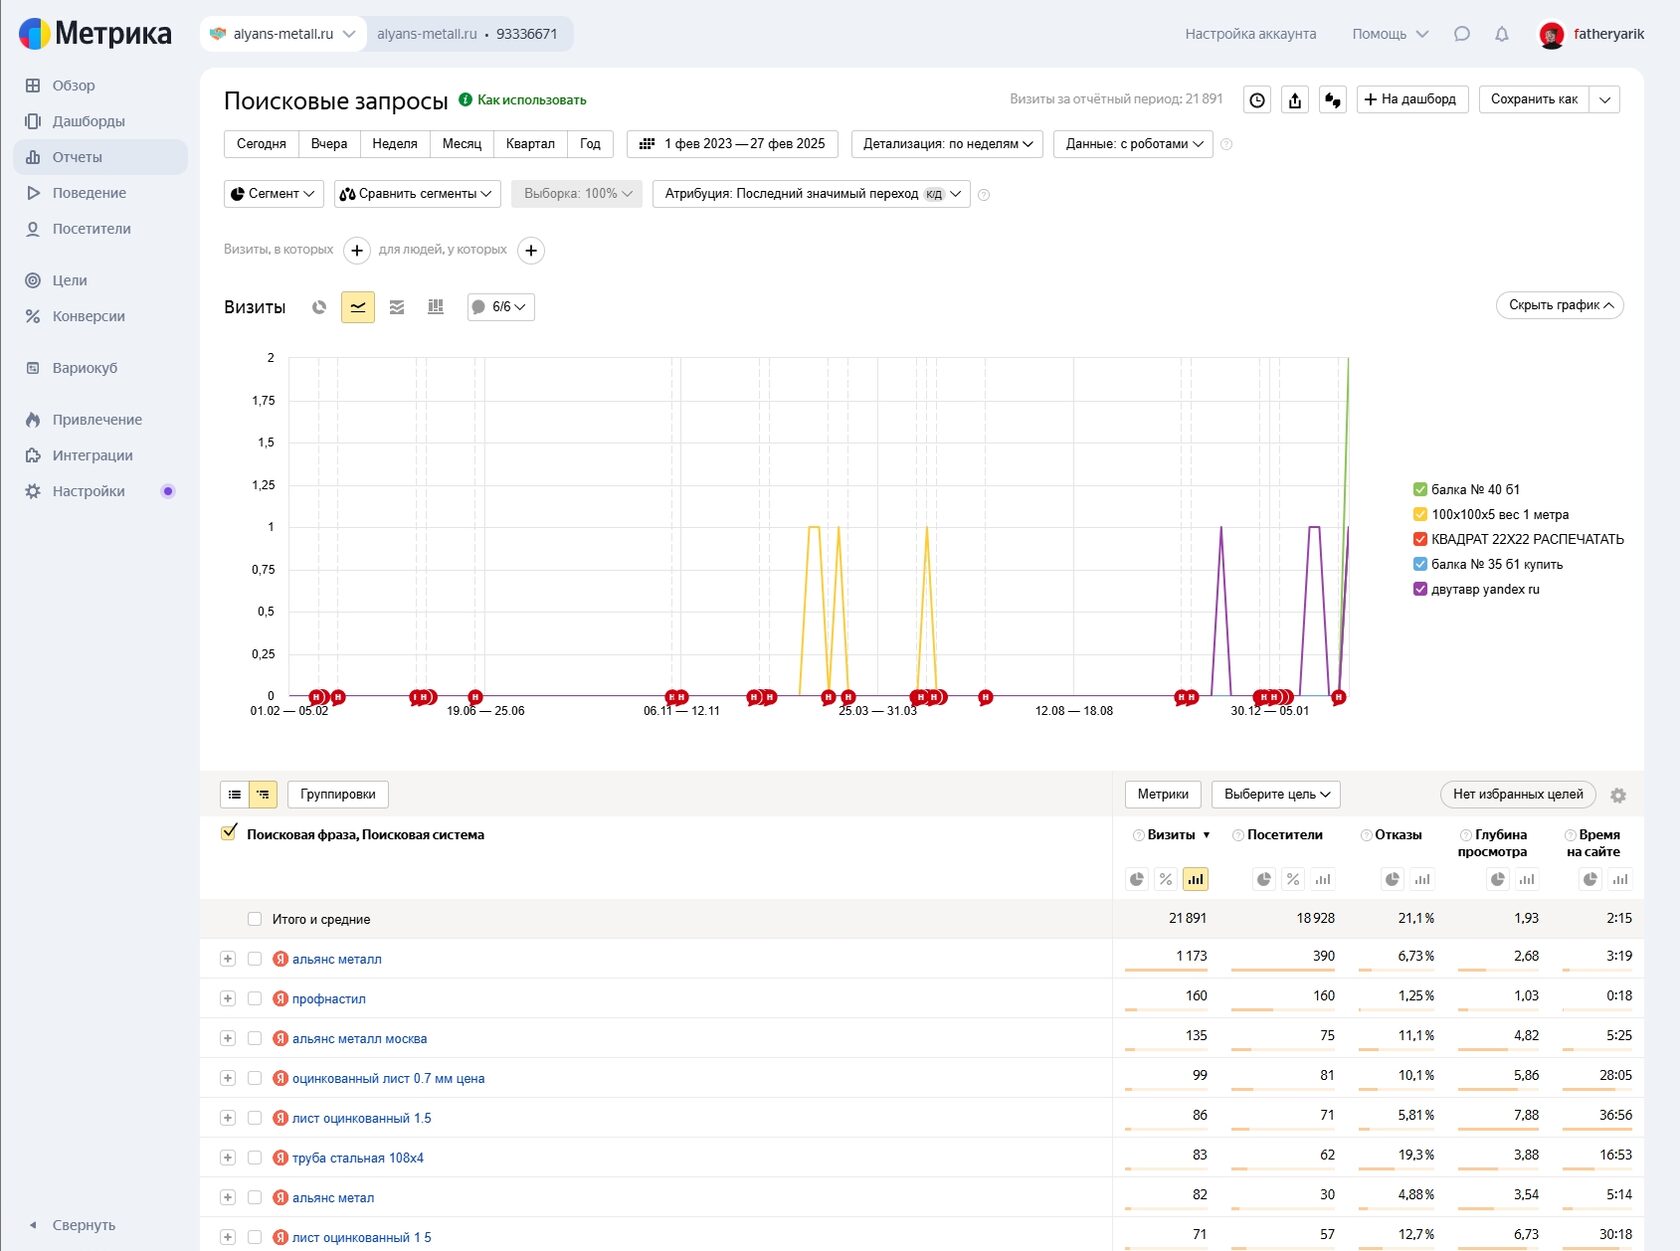Tick the 'Итого и средние' checkbox
The image size is (1680, 1251).
click(255, 919)
